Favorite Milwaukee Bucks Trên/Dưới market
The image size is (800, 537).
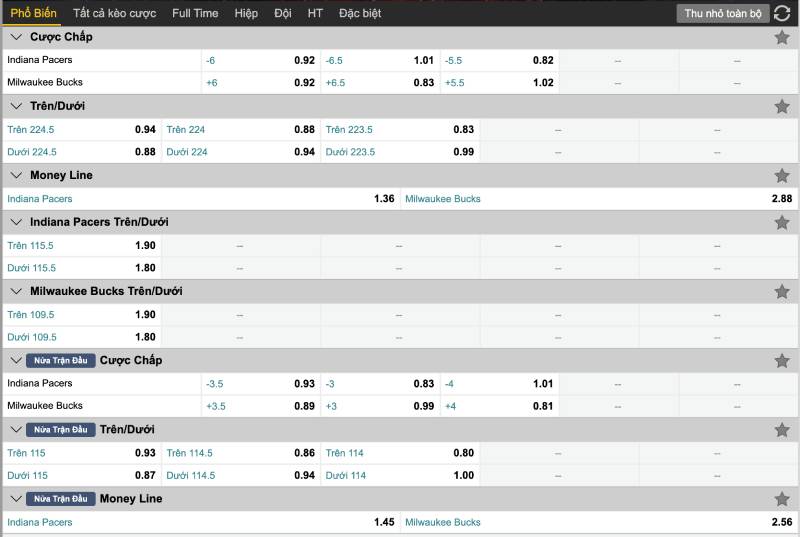782,291
